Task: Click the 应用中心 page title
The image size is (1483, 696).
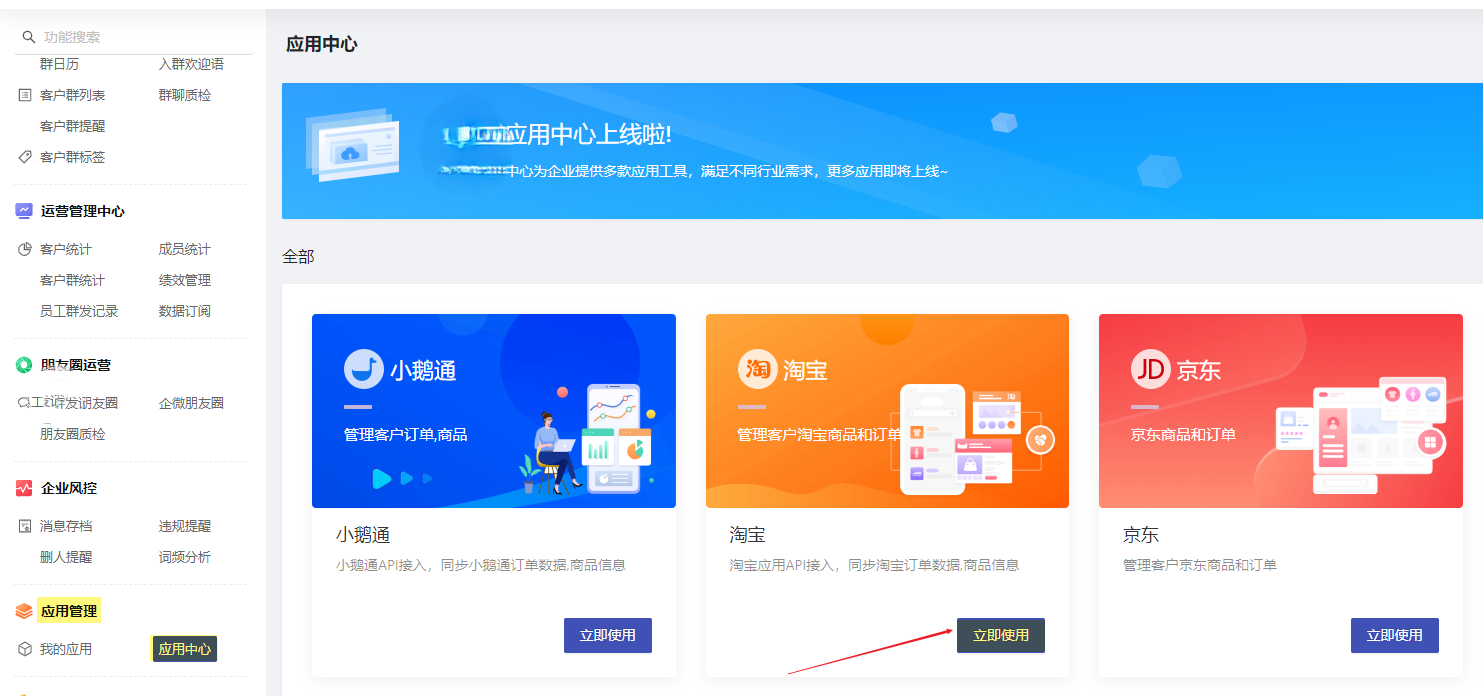Action: 322,44
